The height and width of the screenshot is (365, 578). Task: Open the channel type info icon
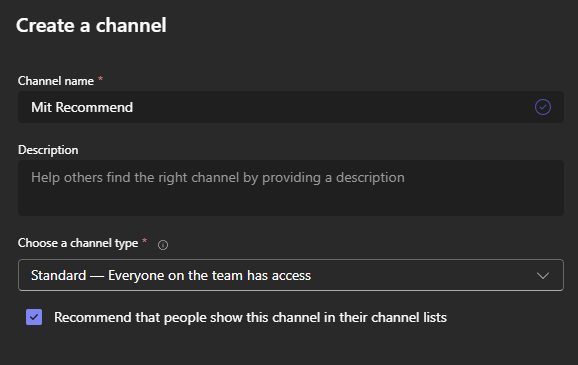pos(163,245)
